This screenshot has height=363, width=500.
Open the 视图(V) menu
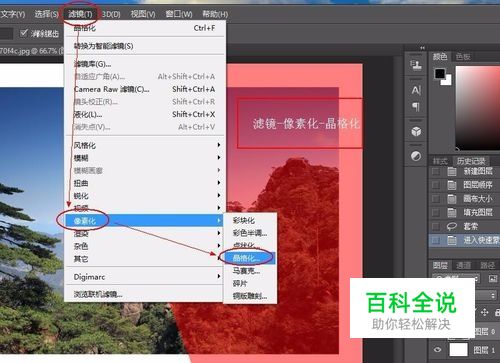pos(143,14)
